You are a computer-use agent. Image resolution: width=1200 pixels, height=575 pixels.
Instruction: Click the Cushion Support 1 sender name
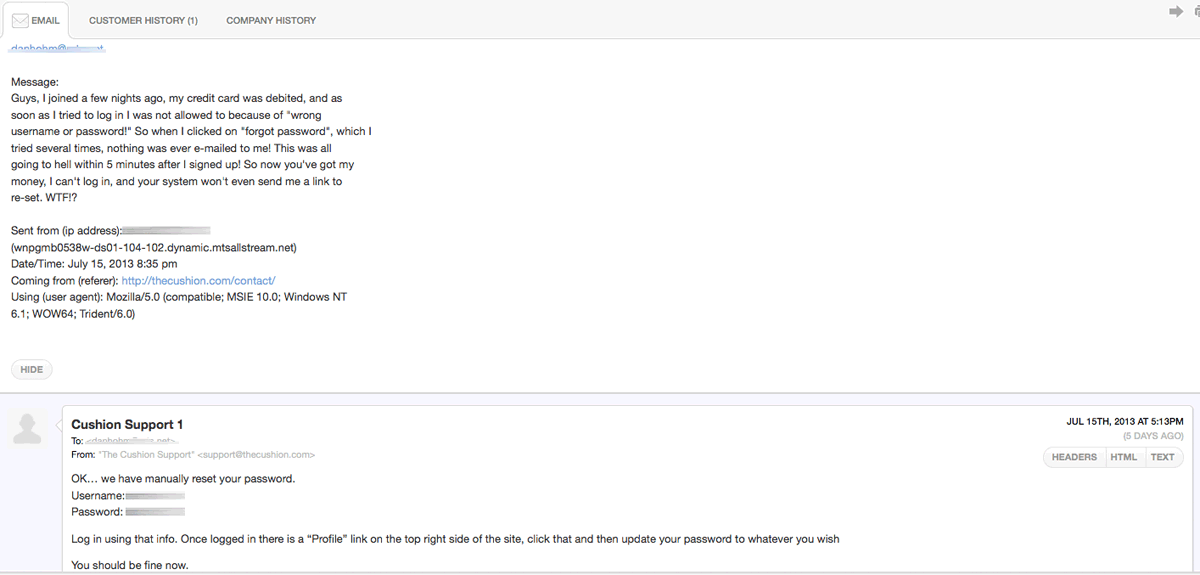point(127,425)
